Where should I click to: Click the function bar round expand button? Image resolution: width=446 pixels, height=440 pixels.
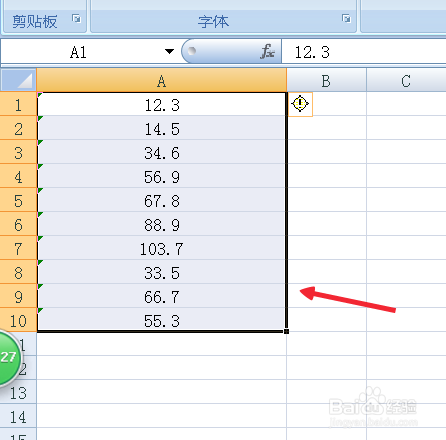pyautogui.click(x=192, y=51)
